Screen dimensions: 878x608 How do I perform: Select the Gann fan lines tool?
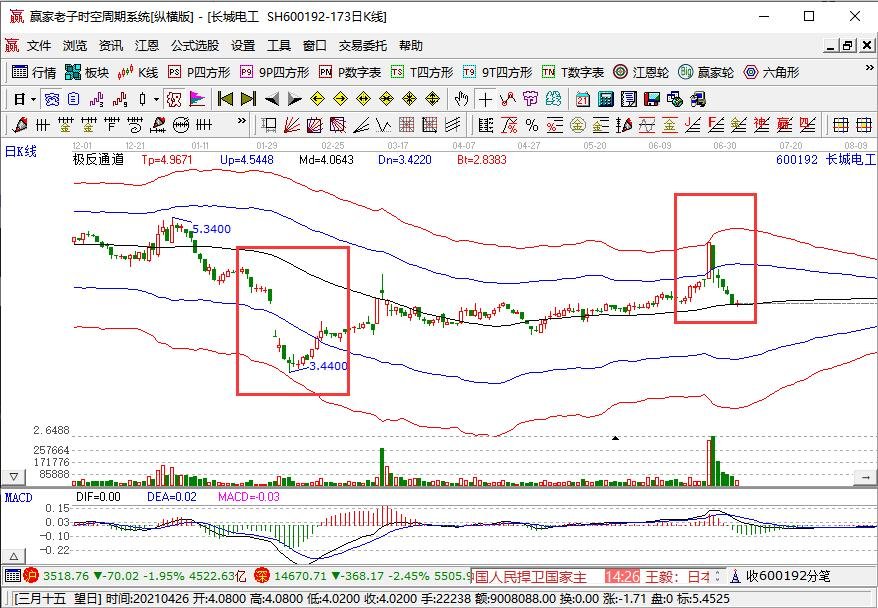291,125
